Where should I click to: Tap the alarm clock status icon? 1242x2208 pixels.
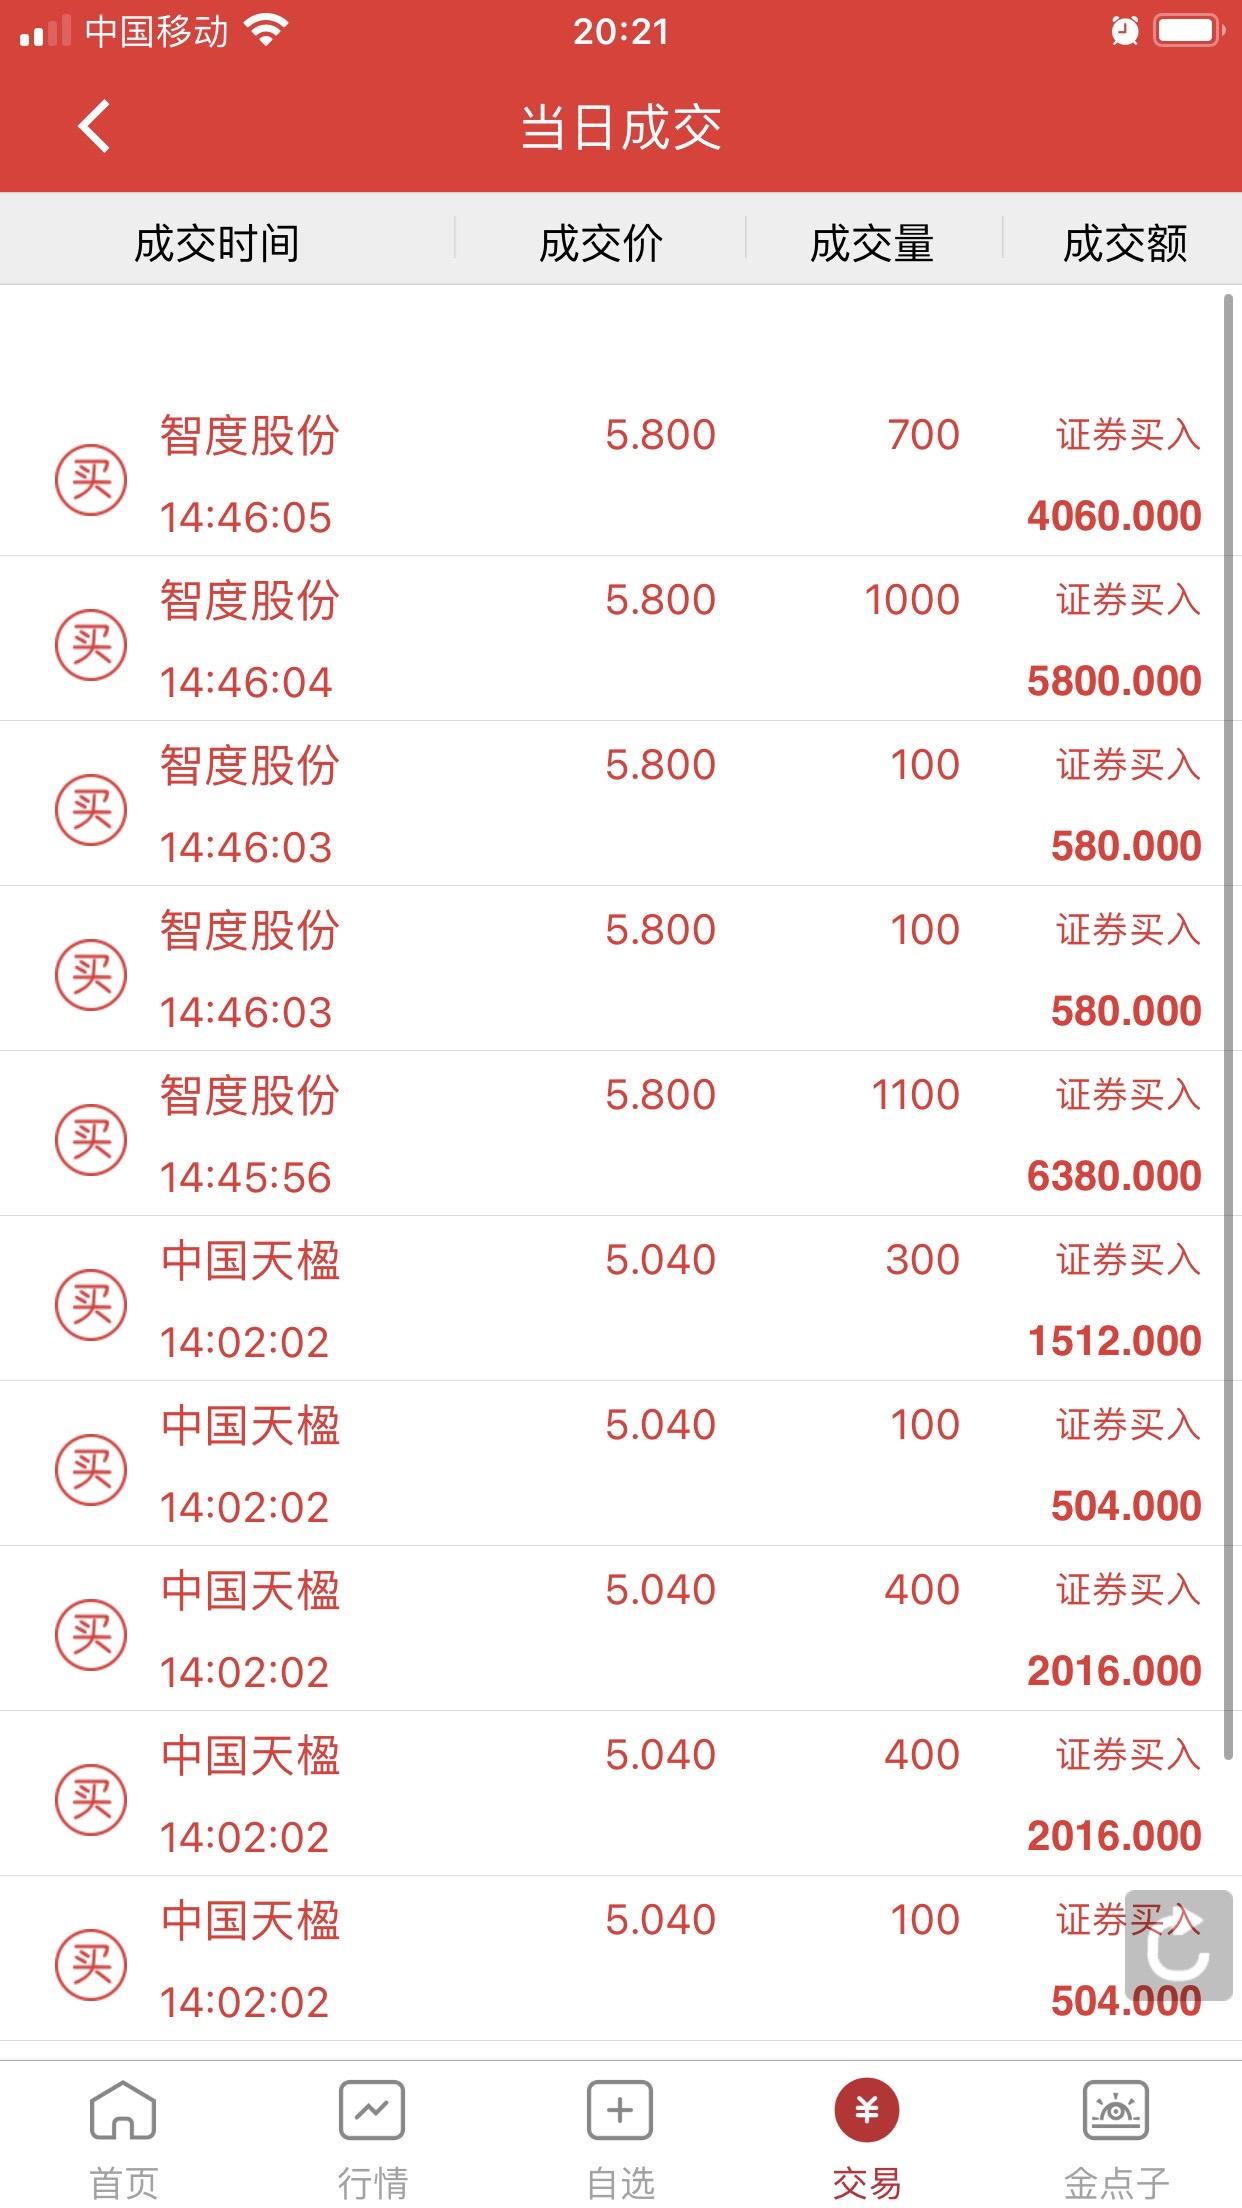pyautogui.click(x=1125, y=32)
